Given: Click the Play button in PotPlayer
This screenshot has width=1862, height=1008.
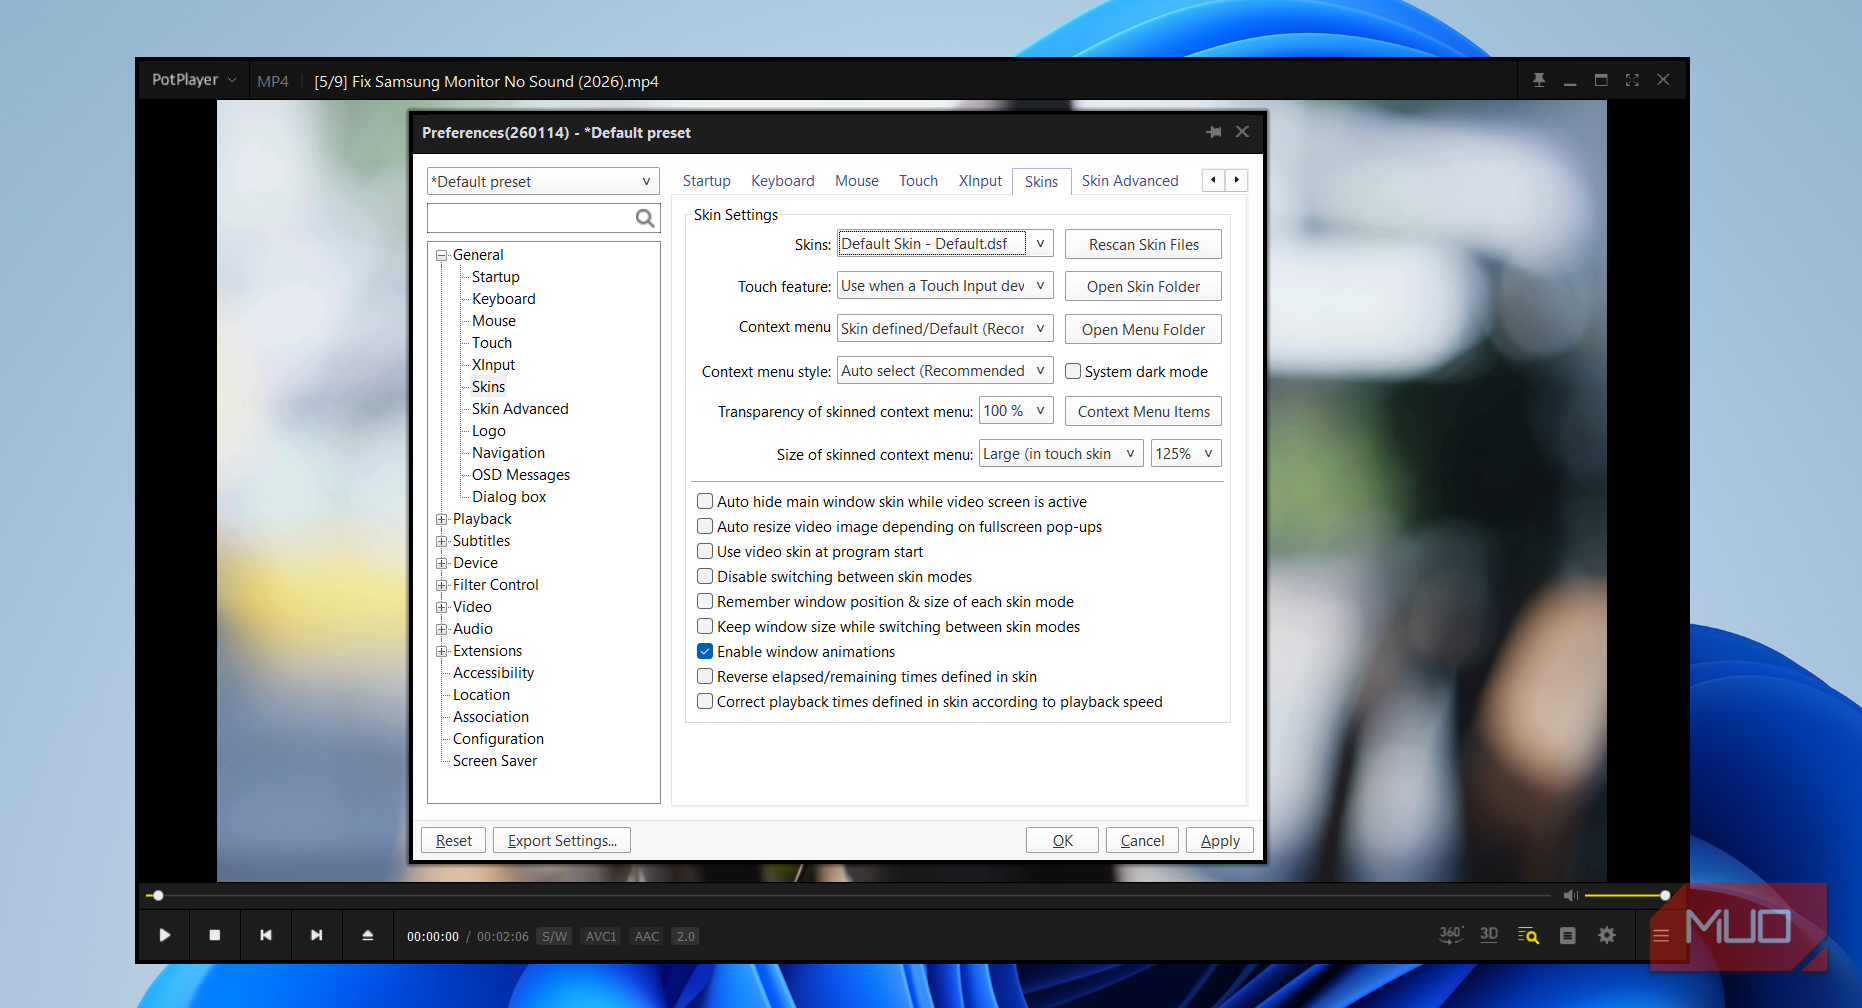Looking at the screenshot, I should [x=165, y=935].
